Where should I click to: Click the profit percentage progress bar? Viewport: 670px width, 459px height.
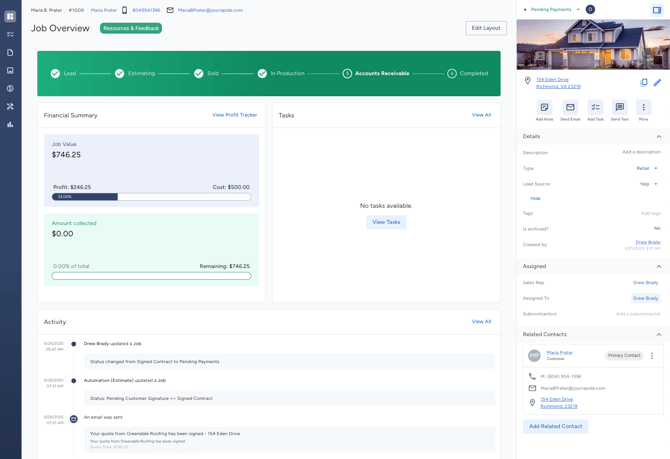[151, 197]
